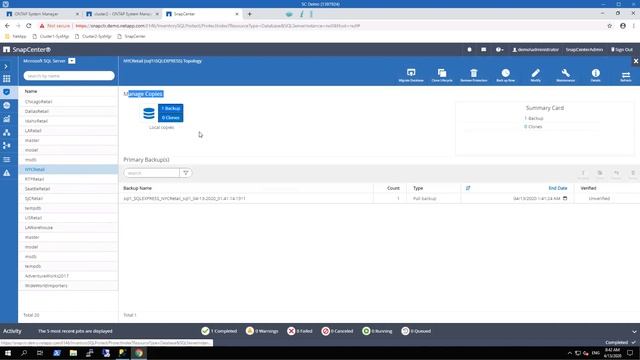Open the Maintenance wrench tool
Screen dimensions: 640x360
(565, 75)
